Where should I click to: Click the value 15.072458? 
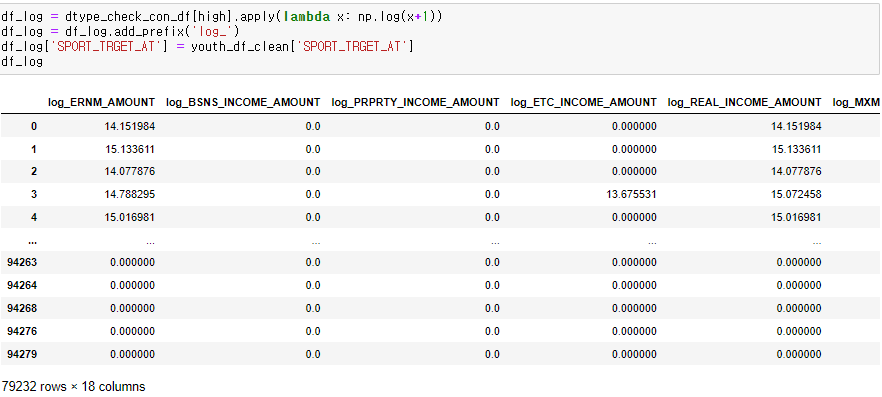796,195
